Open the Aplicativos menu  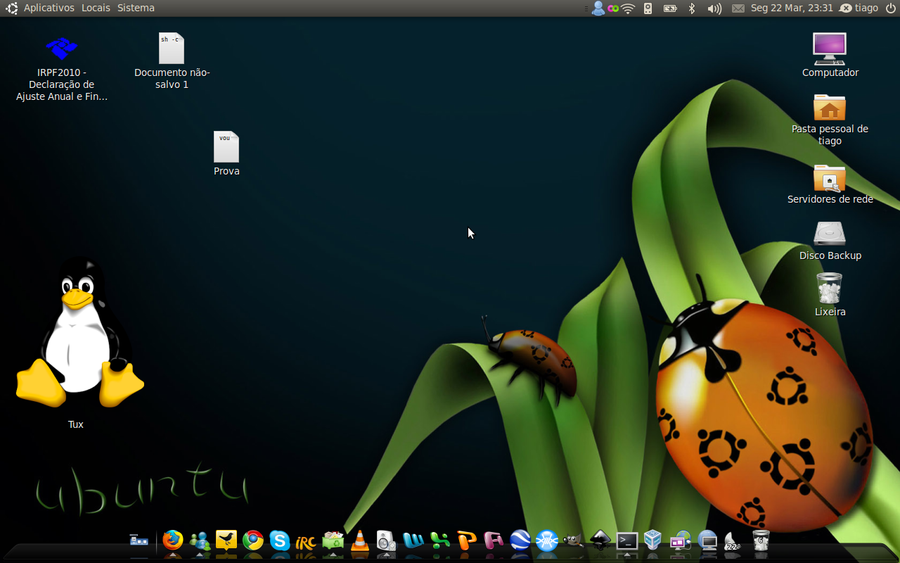click(49, 8)
